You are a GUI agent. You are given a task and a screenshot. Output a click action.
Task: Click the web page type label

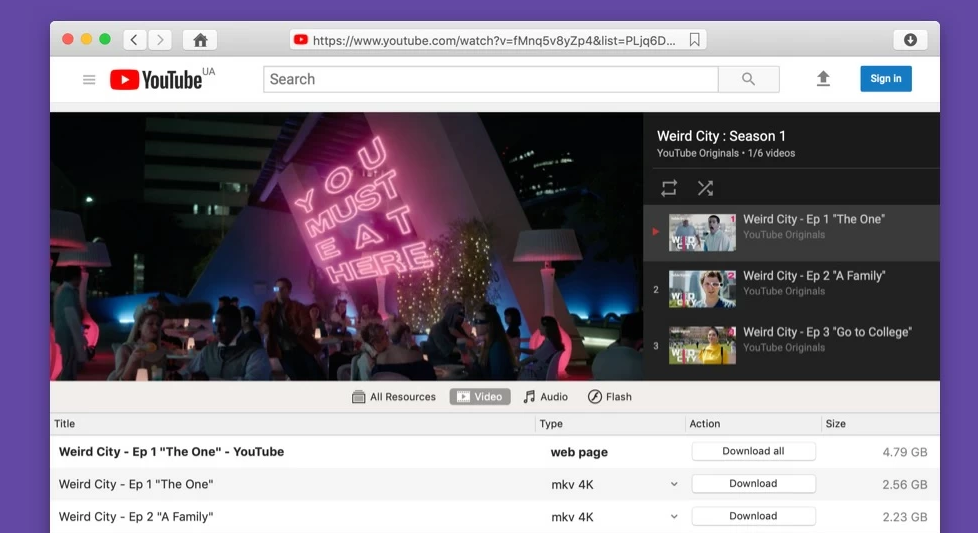(579, 453)
